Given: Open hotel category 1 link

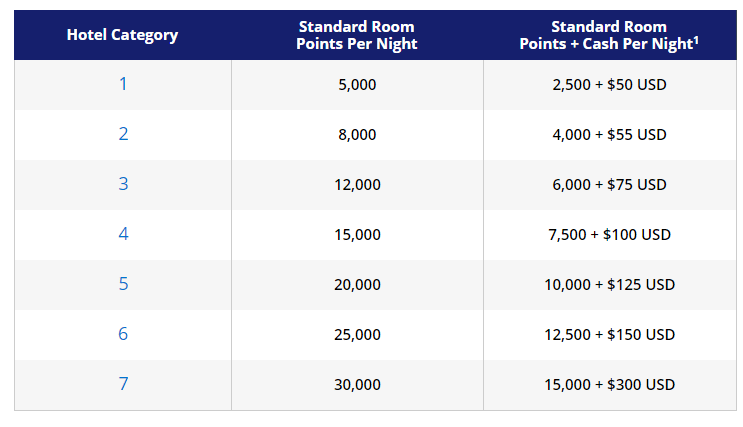Looking at the screenshot, I should [123, 84].
